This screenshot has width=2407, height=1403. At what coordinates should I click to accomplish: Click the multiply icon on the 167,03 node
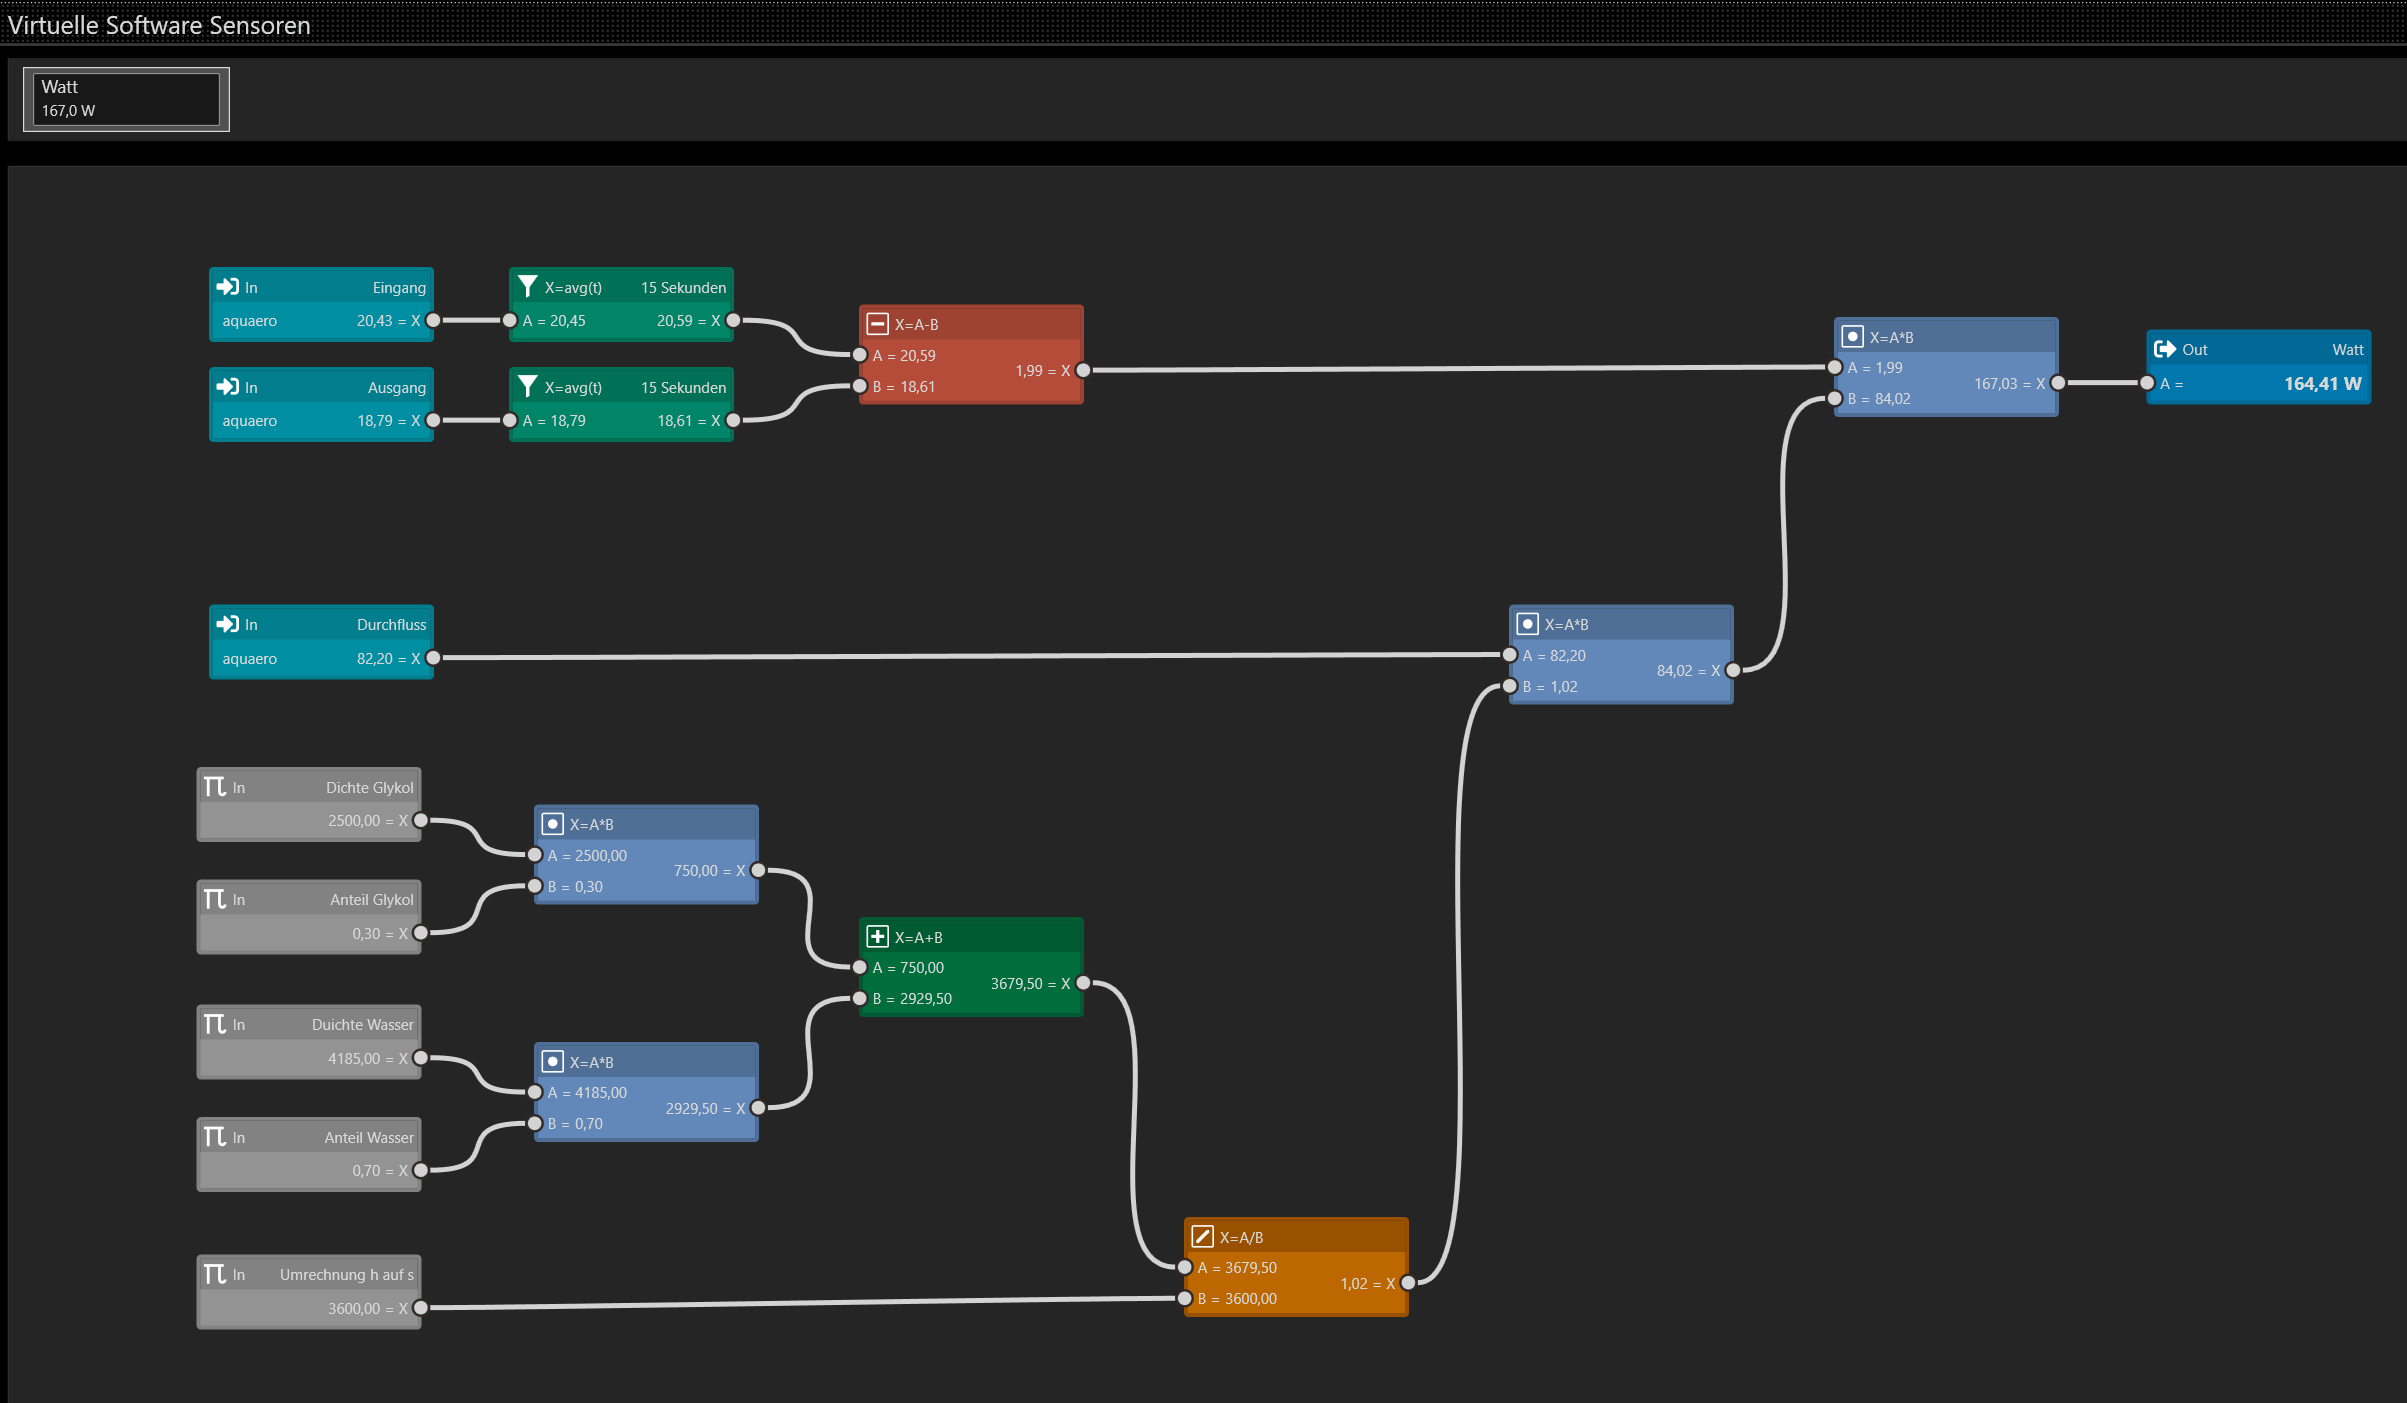[1852, 337]
